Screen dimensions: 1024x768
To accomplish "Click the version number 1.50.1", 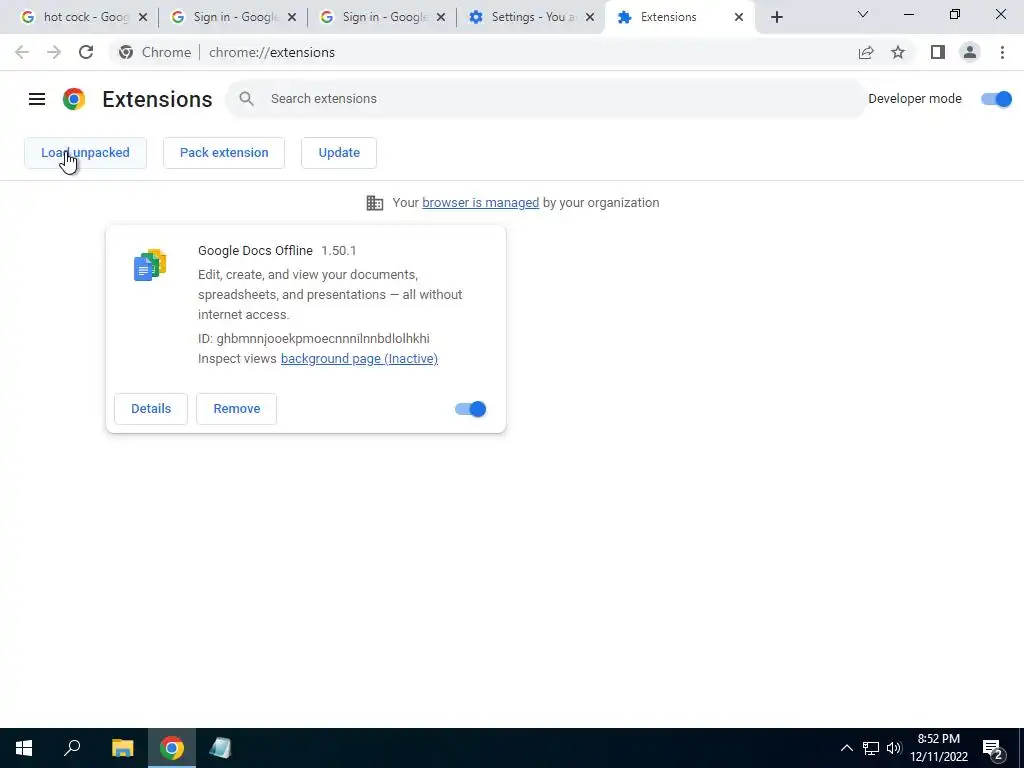I will tap(339, 251).
